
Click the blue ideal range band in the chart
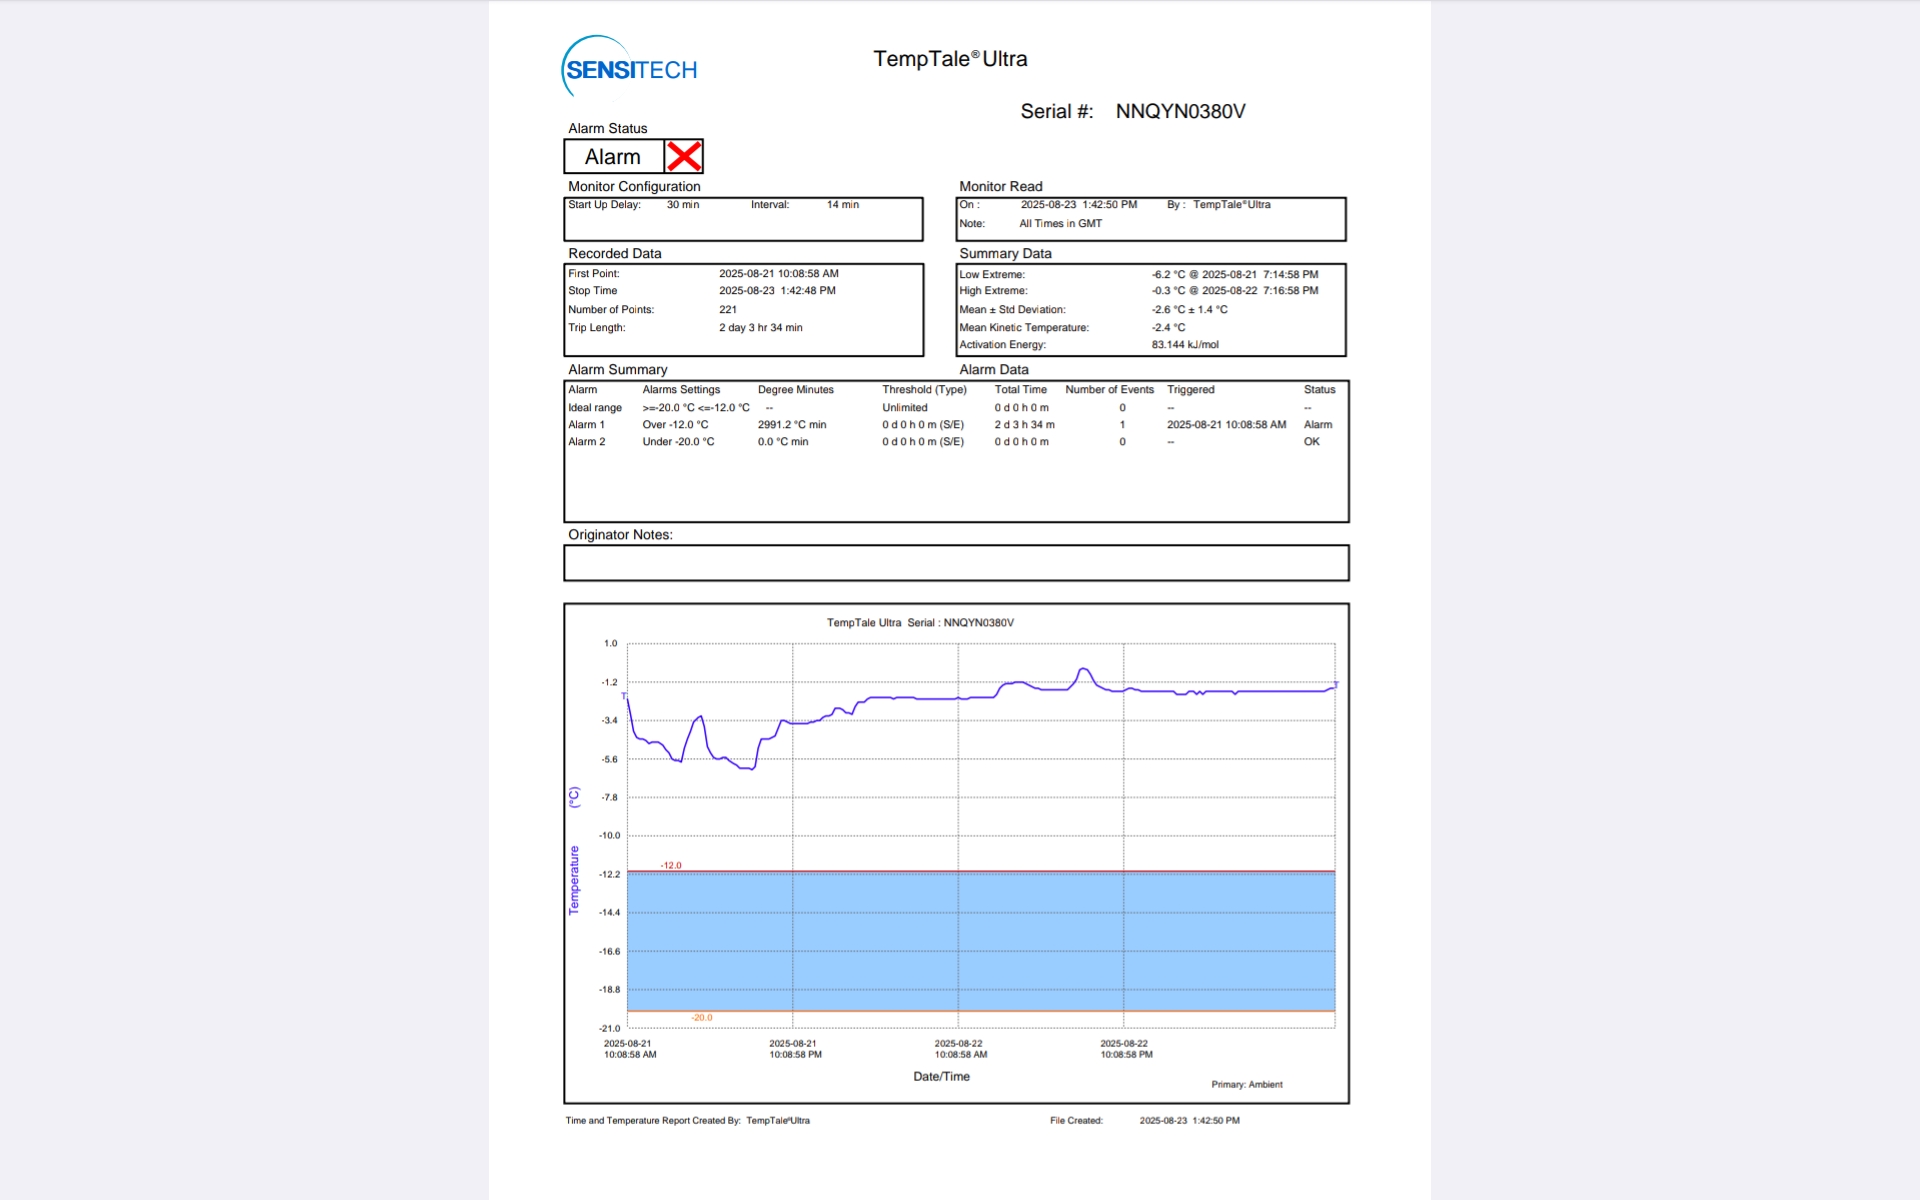(980, 940)
